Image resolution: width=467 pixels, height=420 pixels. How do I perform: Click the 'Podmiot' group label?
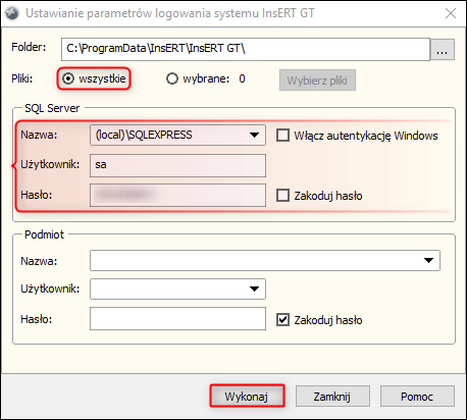pyautogui.click(x=44, y=234)
